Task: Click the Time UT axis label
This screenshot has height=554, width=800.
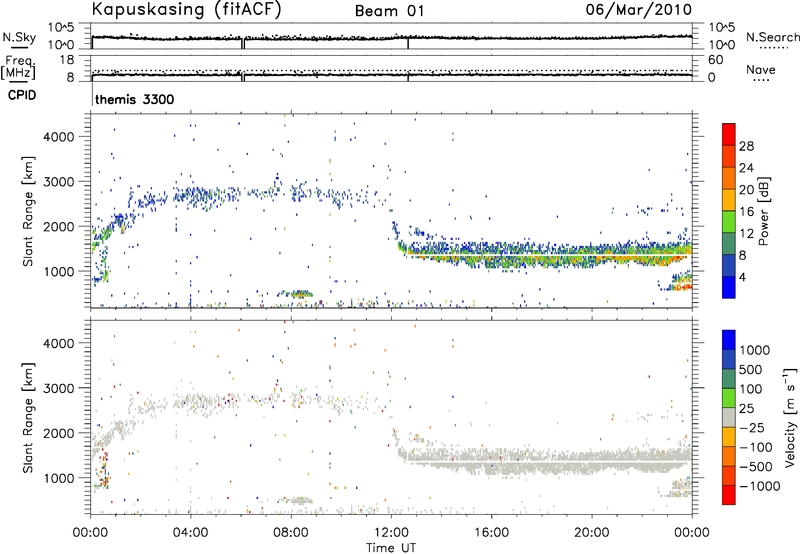Action: 391,548
